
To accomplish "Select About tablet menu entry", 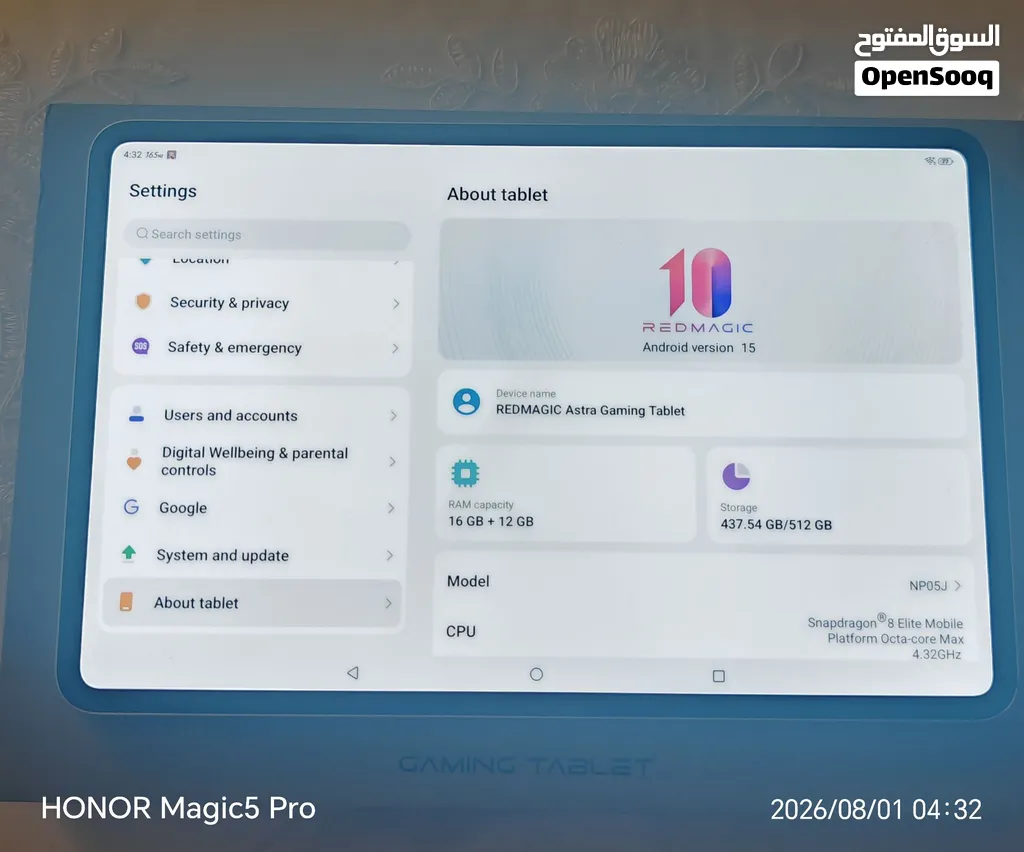I will pyautogui.click(x=253, y=603).
